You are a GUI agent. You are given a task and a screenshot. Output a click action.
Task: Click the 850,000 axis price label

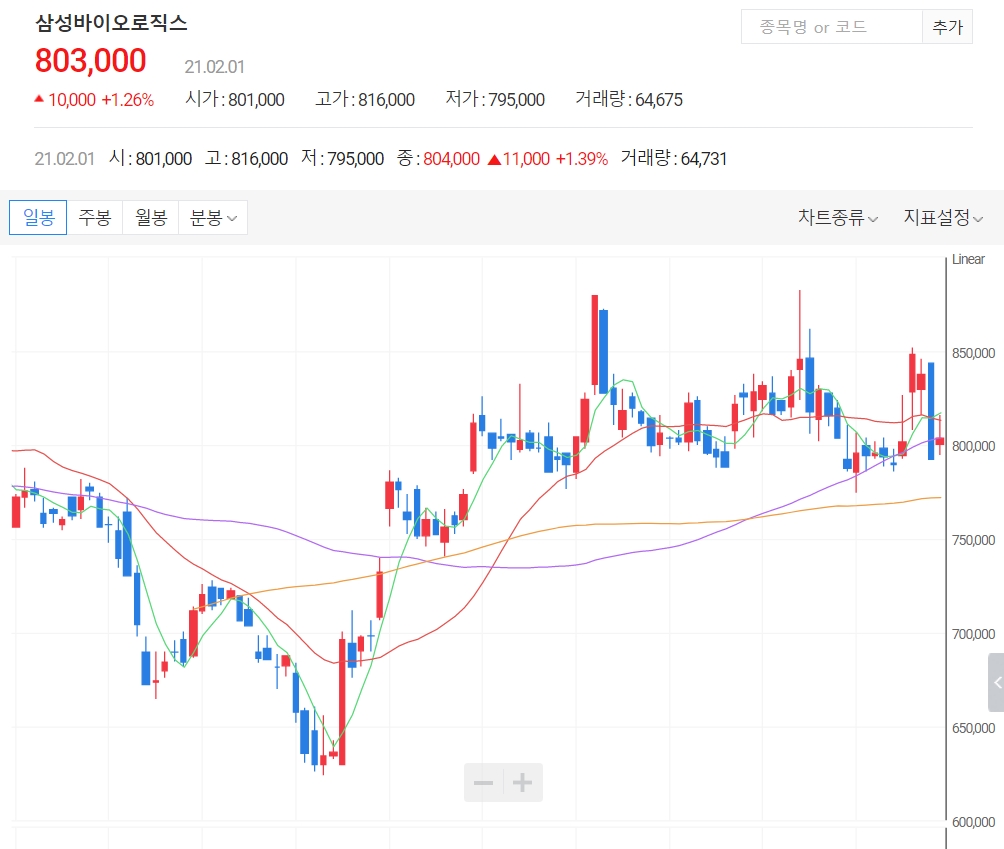pos(973,353)
